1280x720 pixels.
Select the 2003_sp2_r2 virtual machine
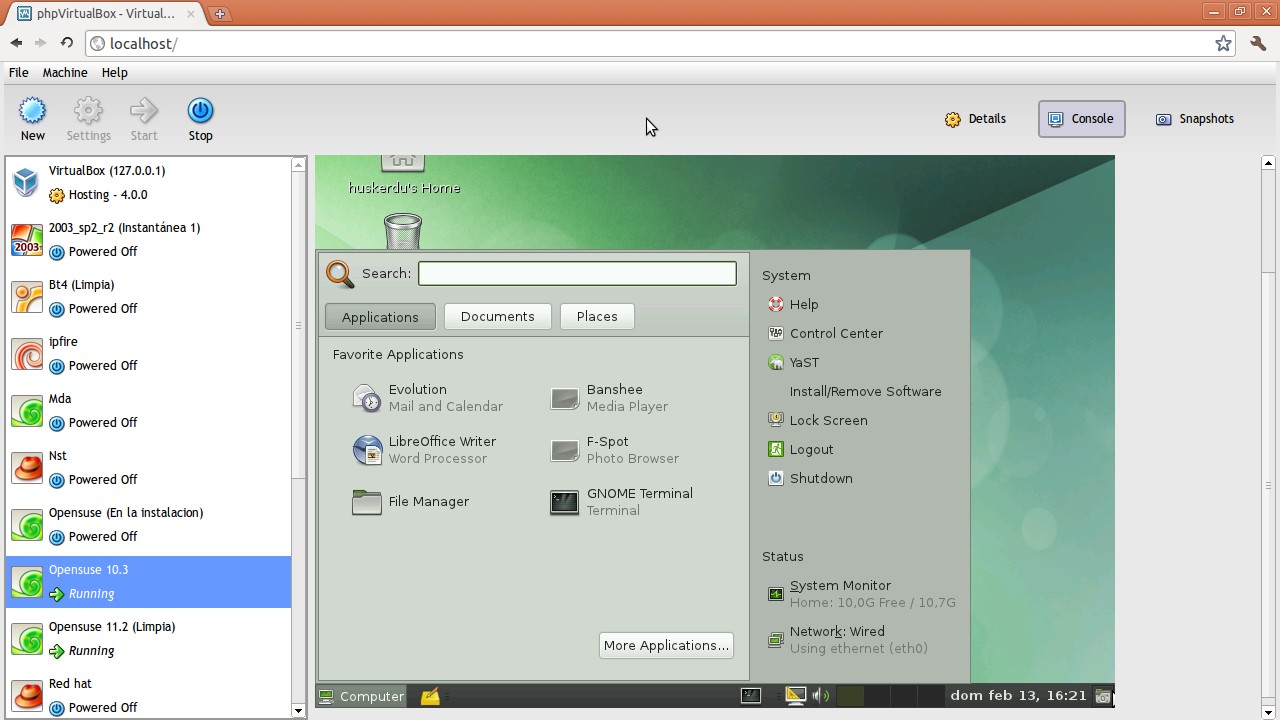coord(149,240)
